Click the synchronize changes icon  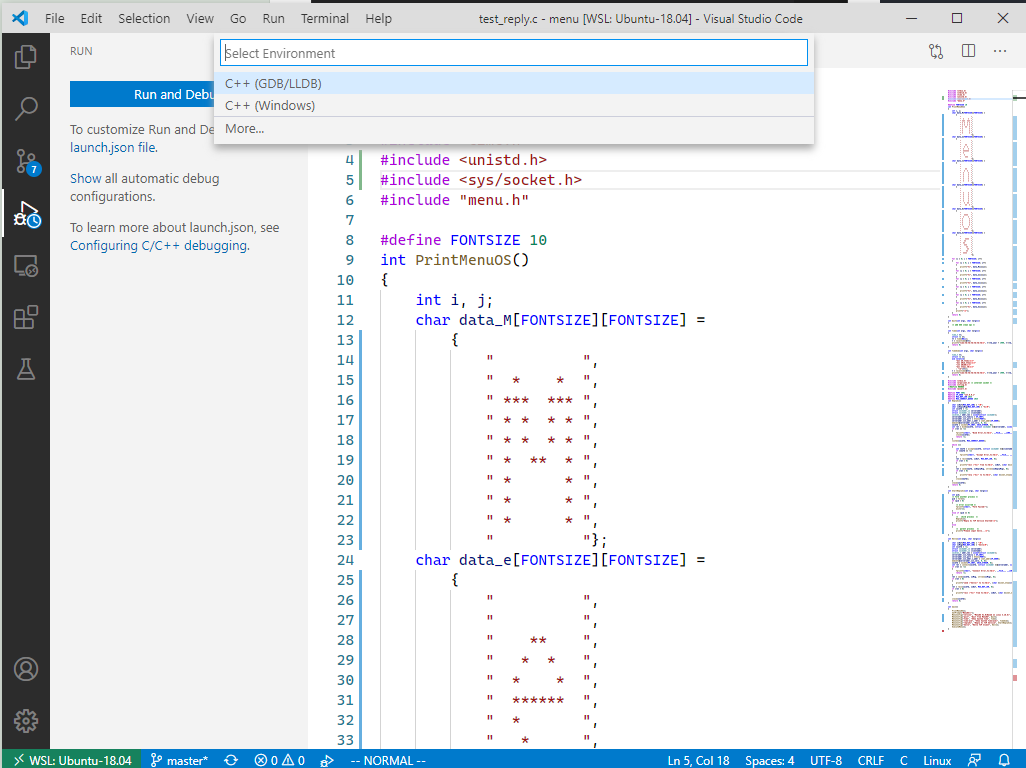231,760
